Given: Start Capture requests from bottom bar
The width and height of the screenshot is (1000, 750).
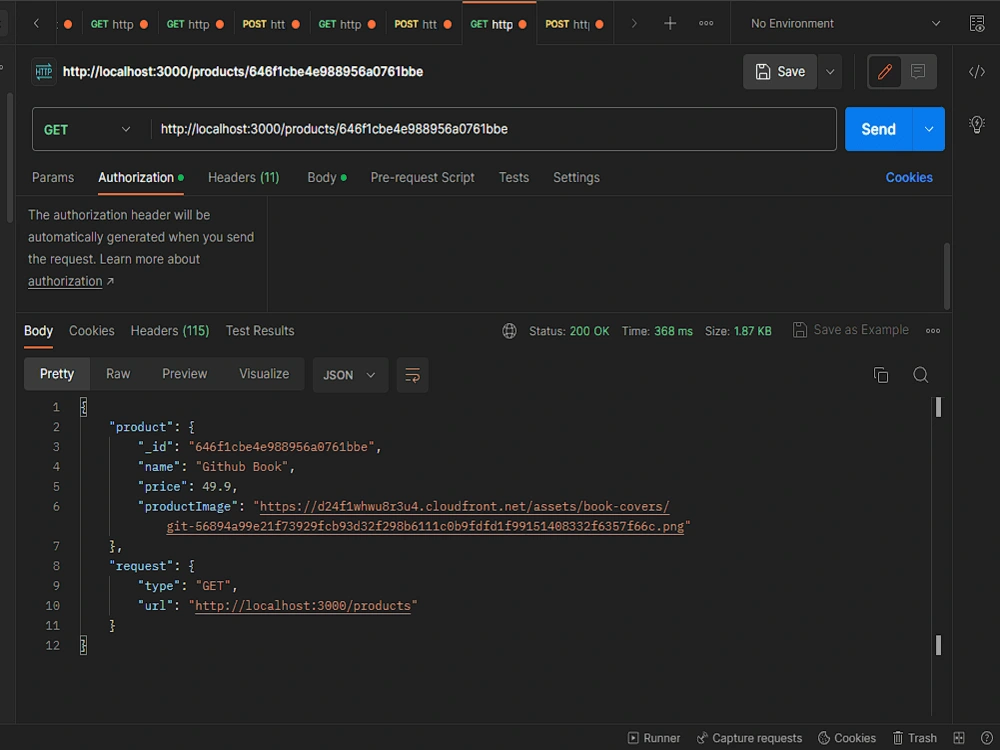Looking at the screenshot, I should [x=750, y=738].
